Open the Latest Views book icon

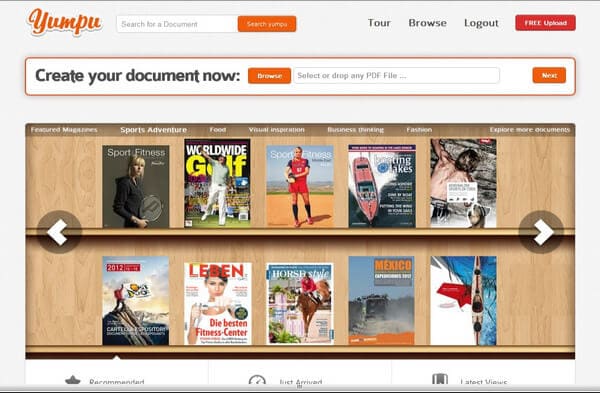point(440,380)
